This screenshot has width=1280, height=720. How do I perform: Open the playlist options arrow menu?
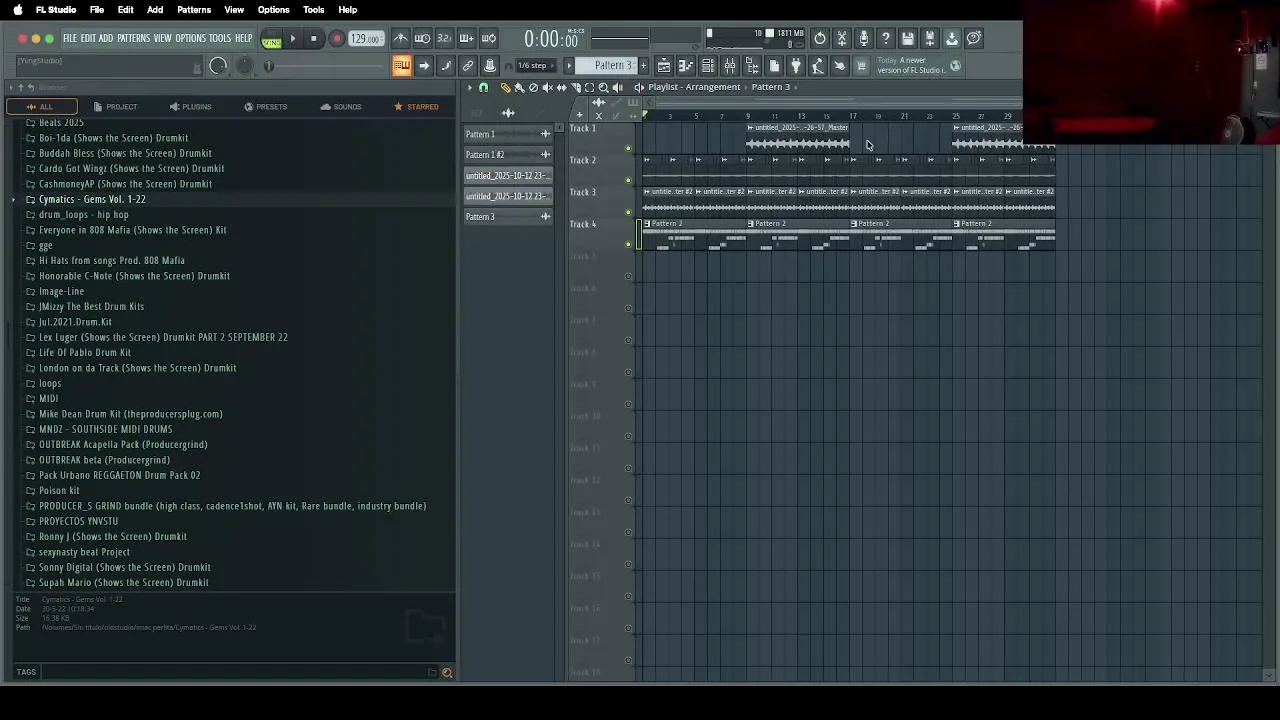469,87
